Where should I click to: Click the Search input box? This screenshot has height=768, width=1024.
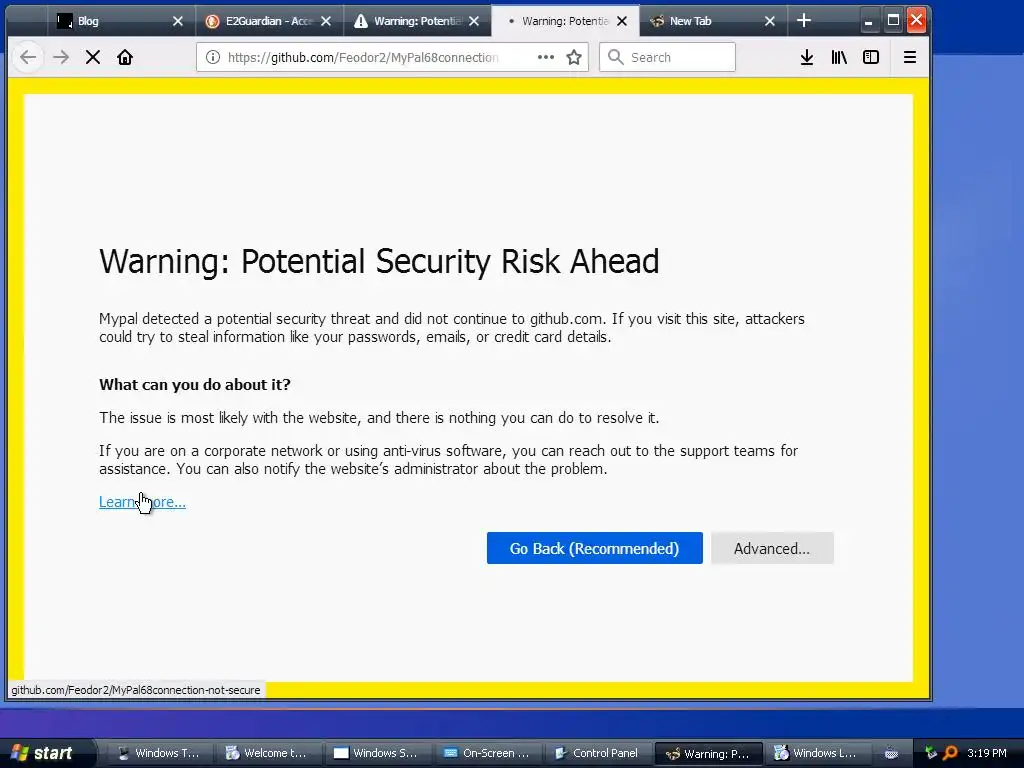[x=667, y=57]
